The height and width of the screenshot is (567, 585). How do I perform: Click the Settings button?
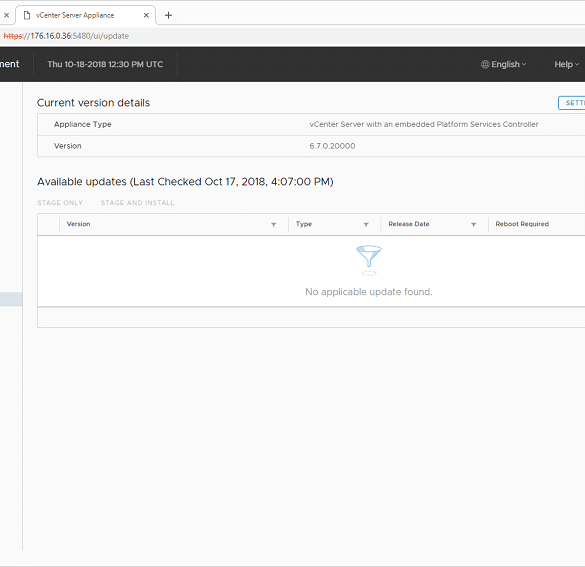(x=572, y=103)
